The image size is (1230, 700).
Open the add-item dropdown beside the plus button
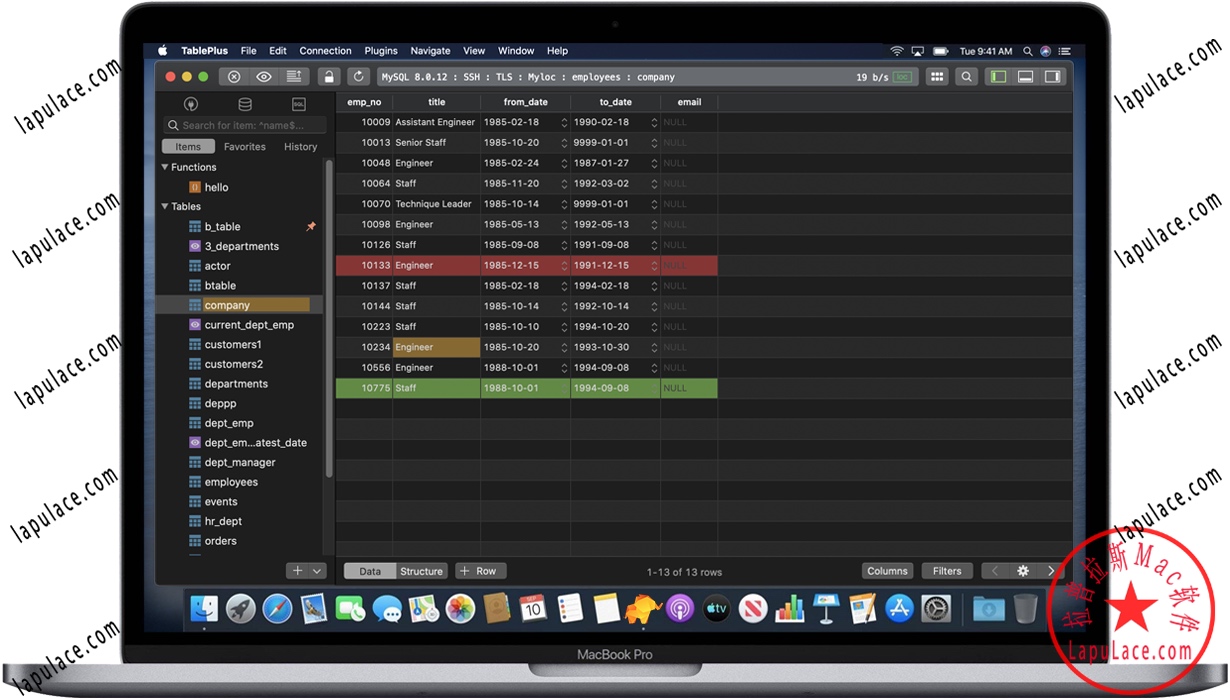click(x=314, y=570)
